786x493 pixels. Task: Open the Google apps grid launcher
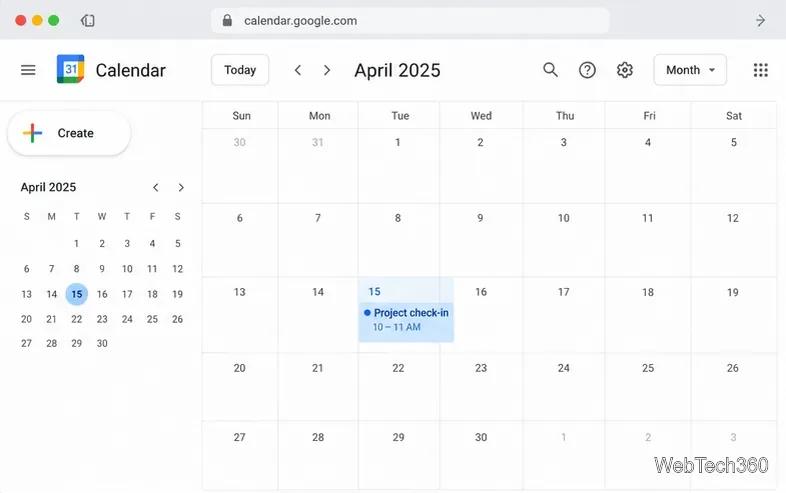pyautogui.click(x=760, y=70)
